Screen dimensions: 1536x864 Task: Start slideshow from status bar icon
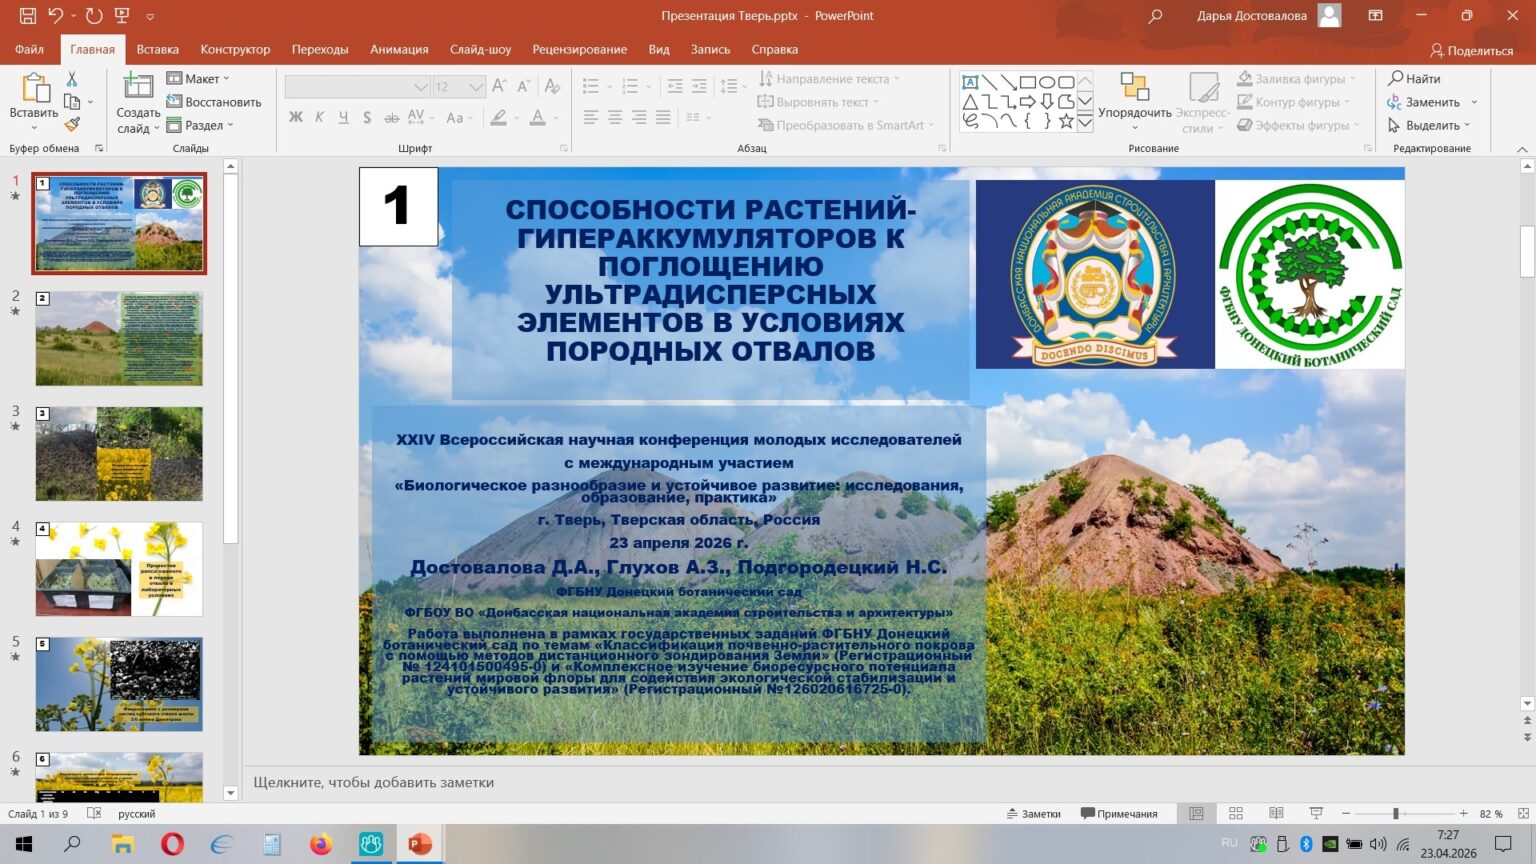coord(1316,814)
